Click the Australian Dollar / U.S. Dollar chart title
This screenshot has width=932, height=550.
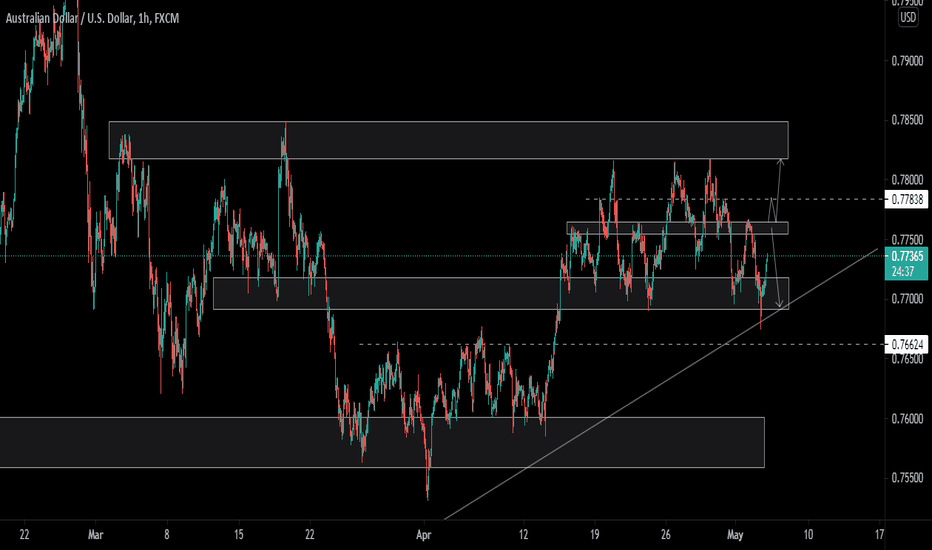[x=92, y=18]
